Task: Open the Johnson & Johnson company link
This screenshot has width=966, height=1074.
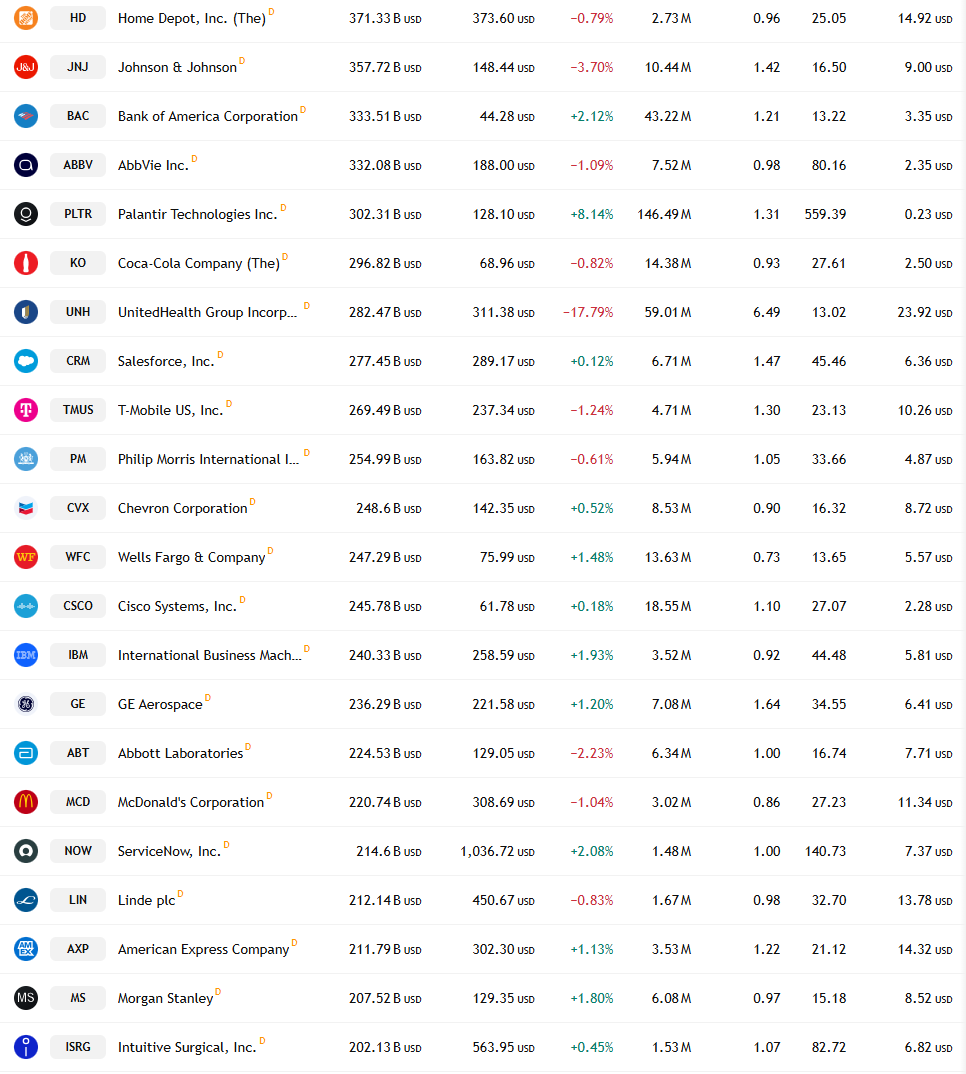Action: coord(177,67)
